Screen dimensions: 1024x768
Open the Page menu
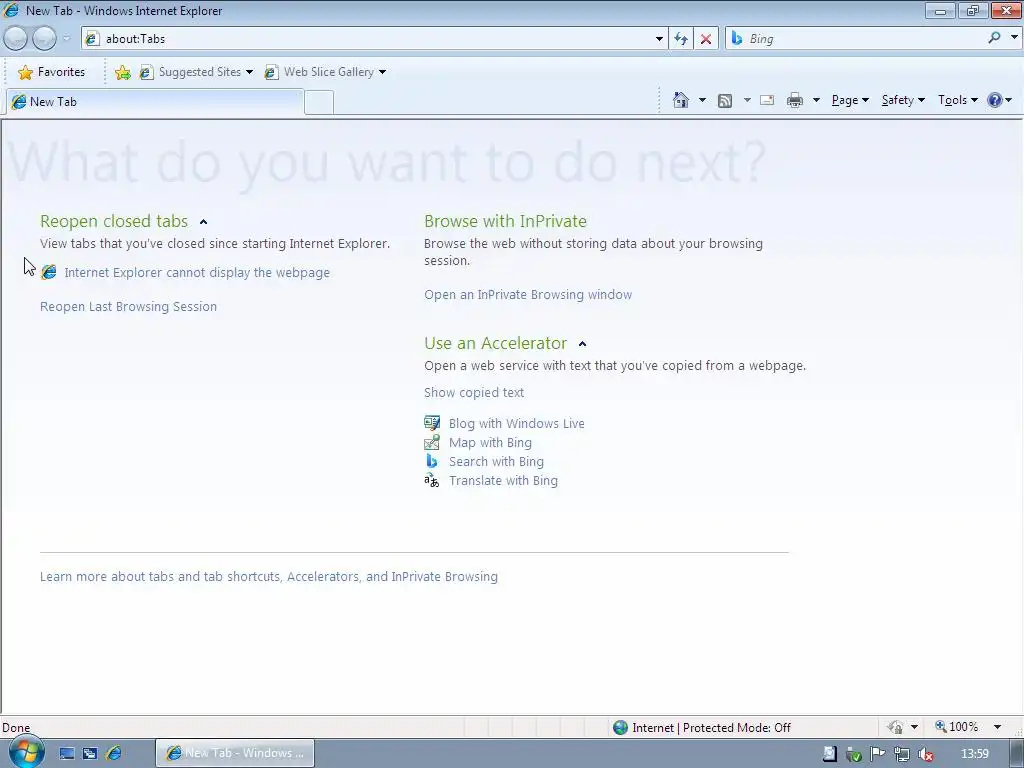pos(850,100)
